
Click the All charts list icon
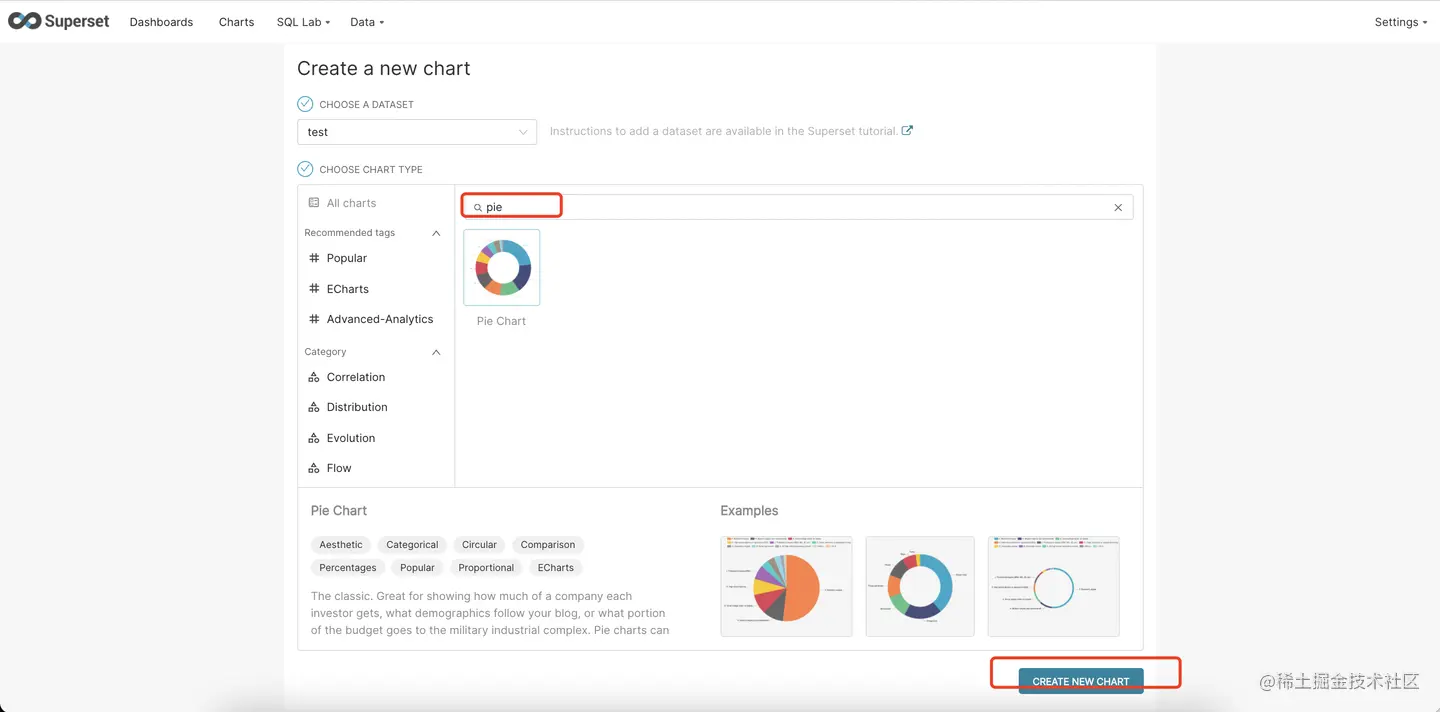tap(314, 203)
